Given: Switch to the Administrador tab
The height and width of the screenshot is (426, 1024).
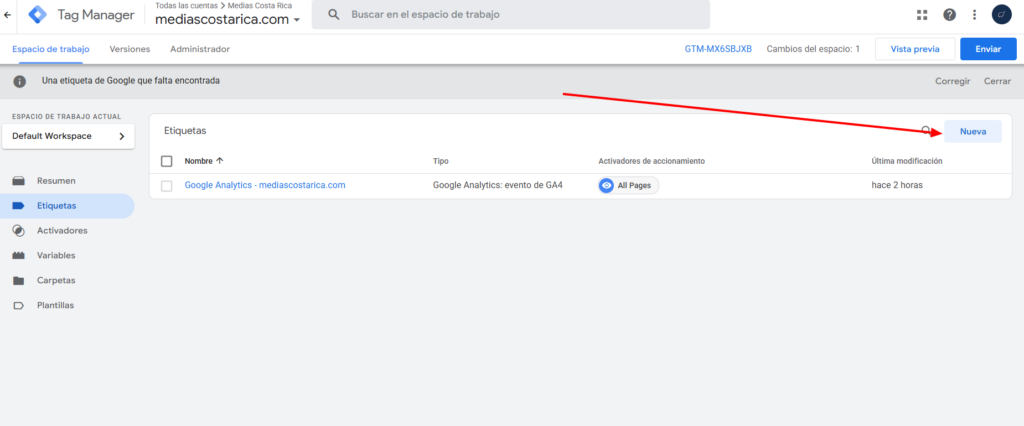Looking at the screenshot, I should click(200, 49).
